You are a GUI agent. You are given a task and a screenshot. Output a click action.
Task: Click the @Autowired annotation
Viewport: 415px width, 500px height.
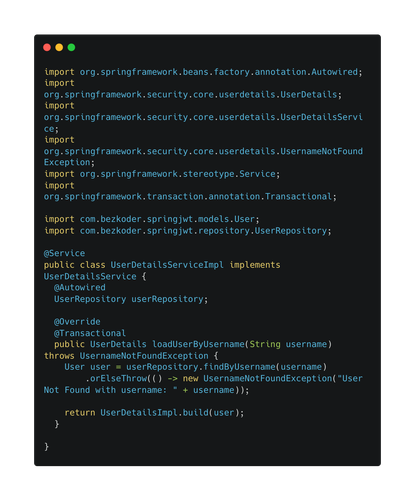pos(80,287)
